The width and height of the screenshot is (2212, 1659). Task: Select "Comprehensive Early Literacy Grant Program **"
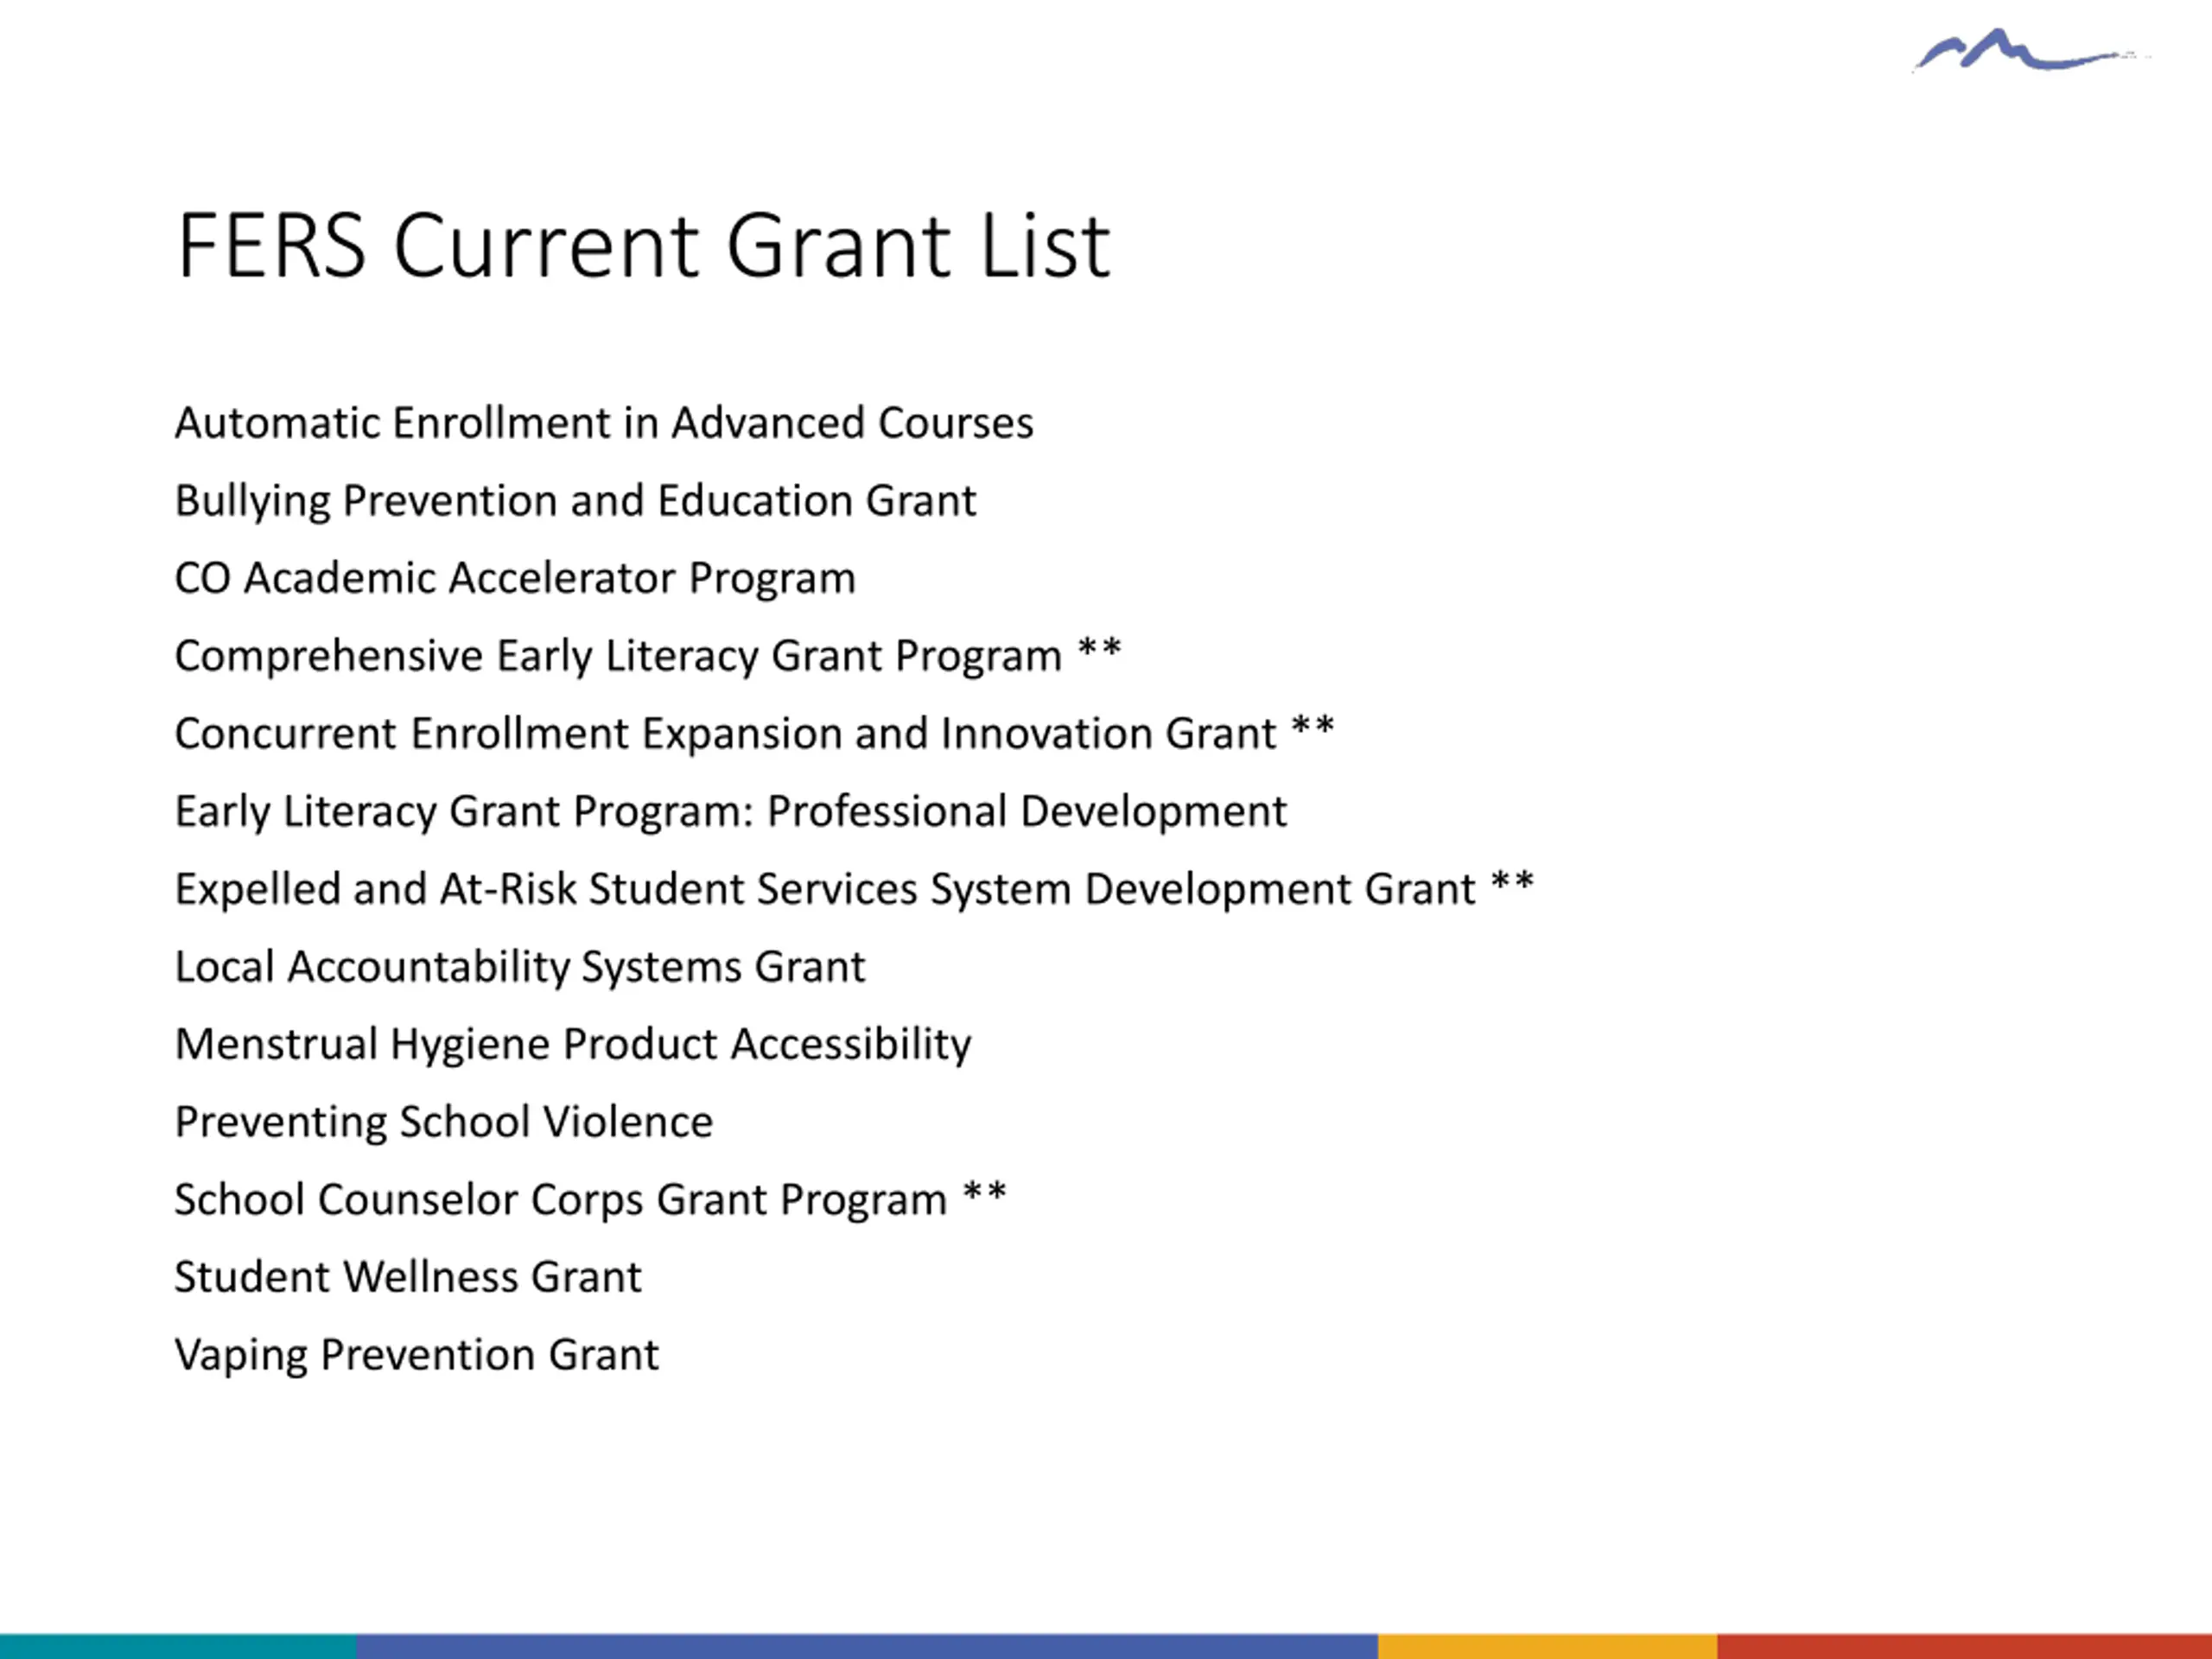(648, 656)
